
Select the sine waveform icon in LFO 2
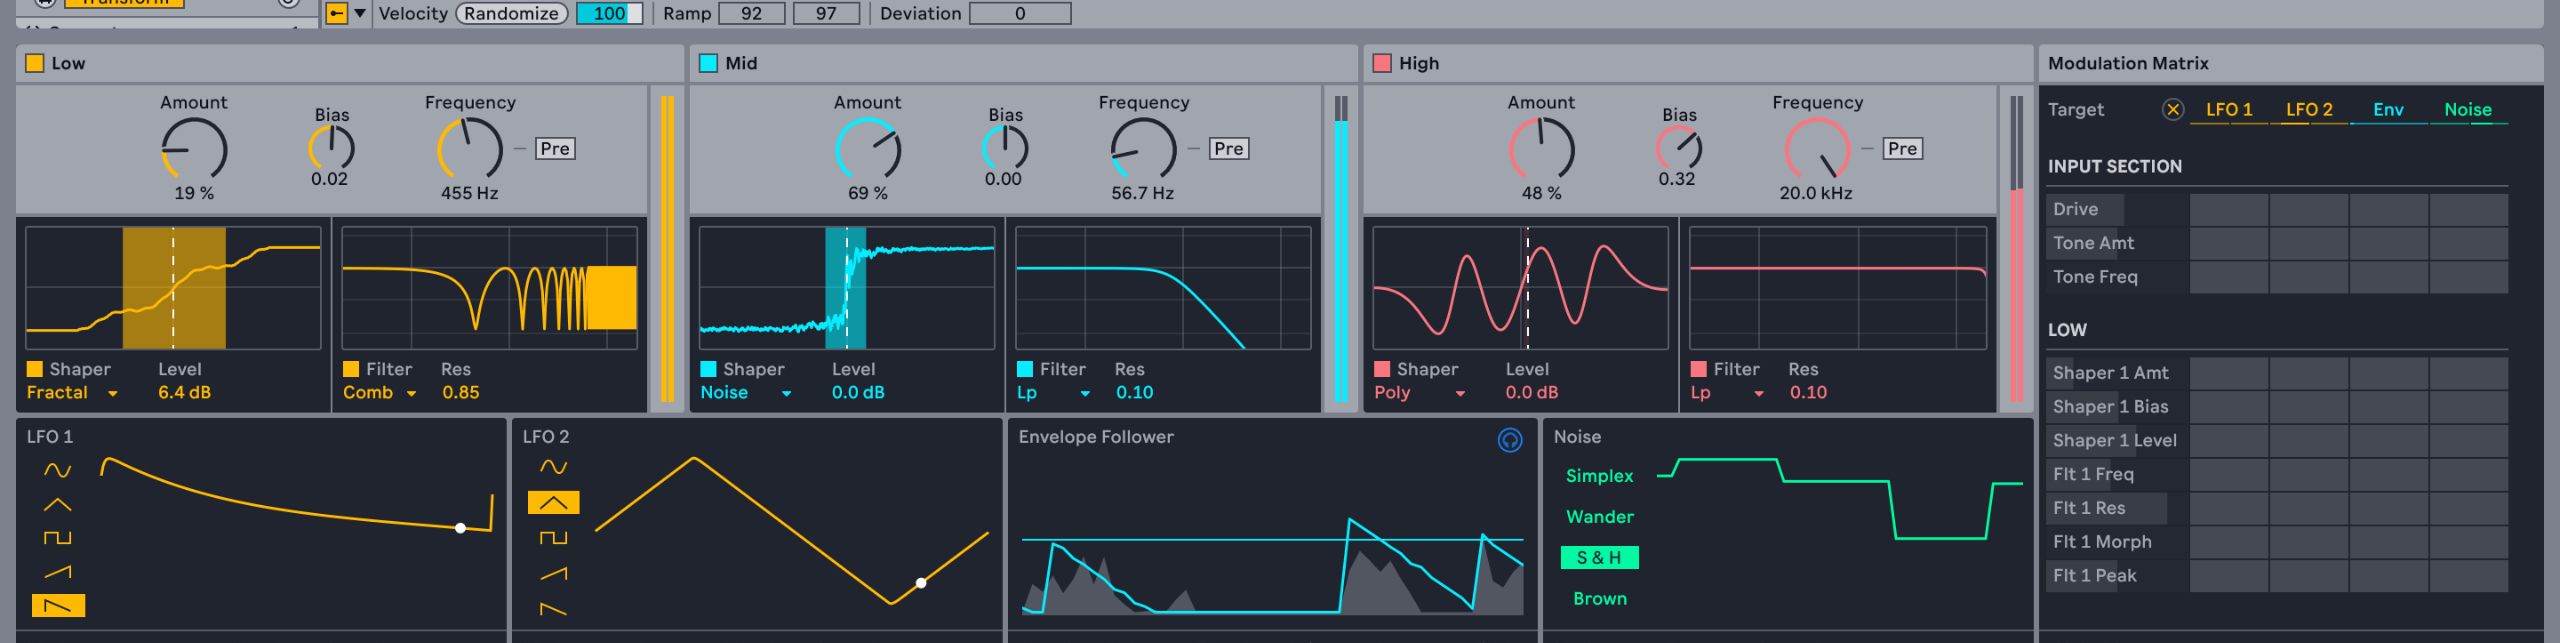pyautogui.click(x=553, y=467)
